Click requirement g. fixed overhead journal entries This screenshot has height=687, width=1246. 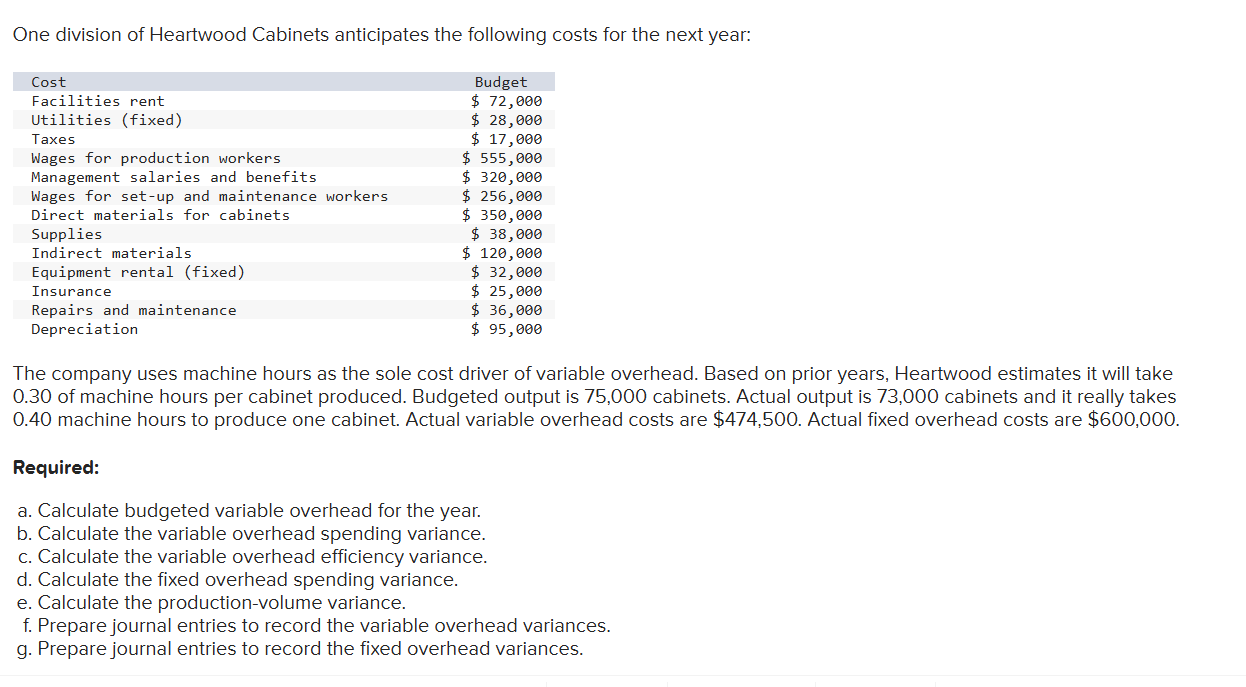[298, 649]
